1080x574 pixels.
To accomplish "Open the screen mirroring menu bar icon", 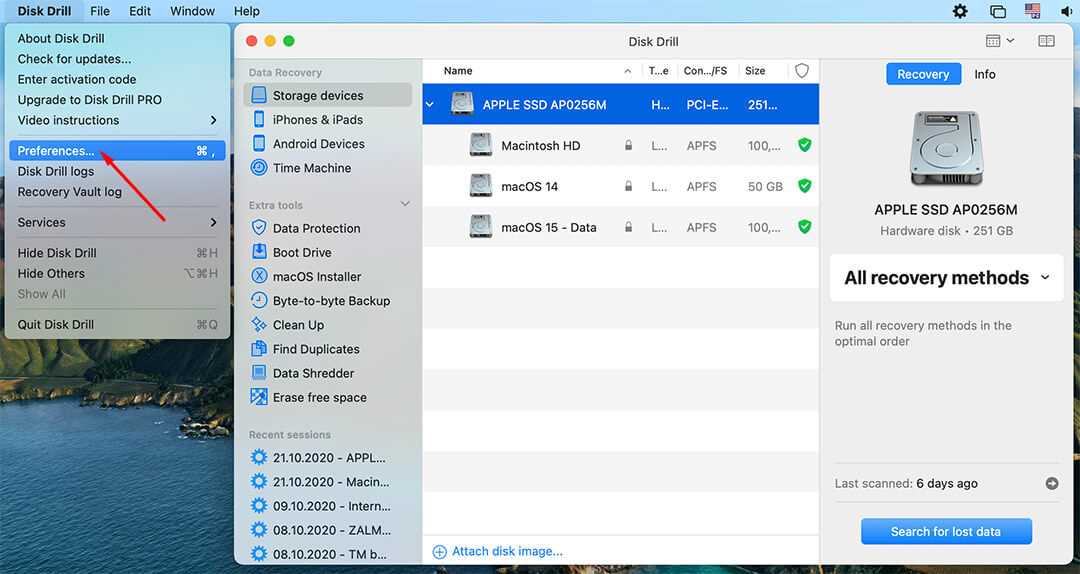I will pos(997,11).
